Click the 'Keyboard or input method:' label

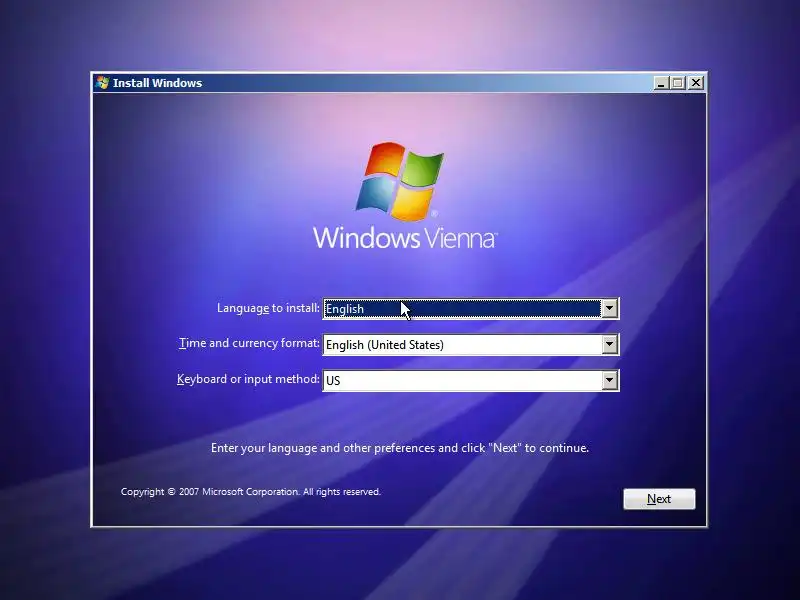(x=248, y=379)
